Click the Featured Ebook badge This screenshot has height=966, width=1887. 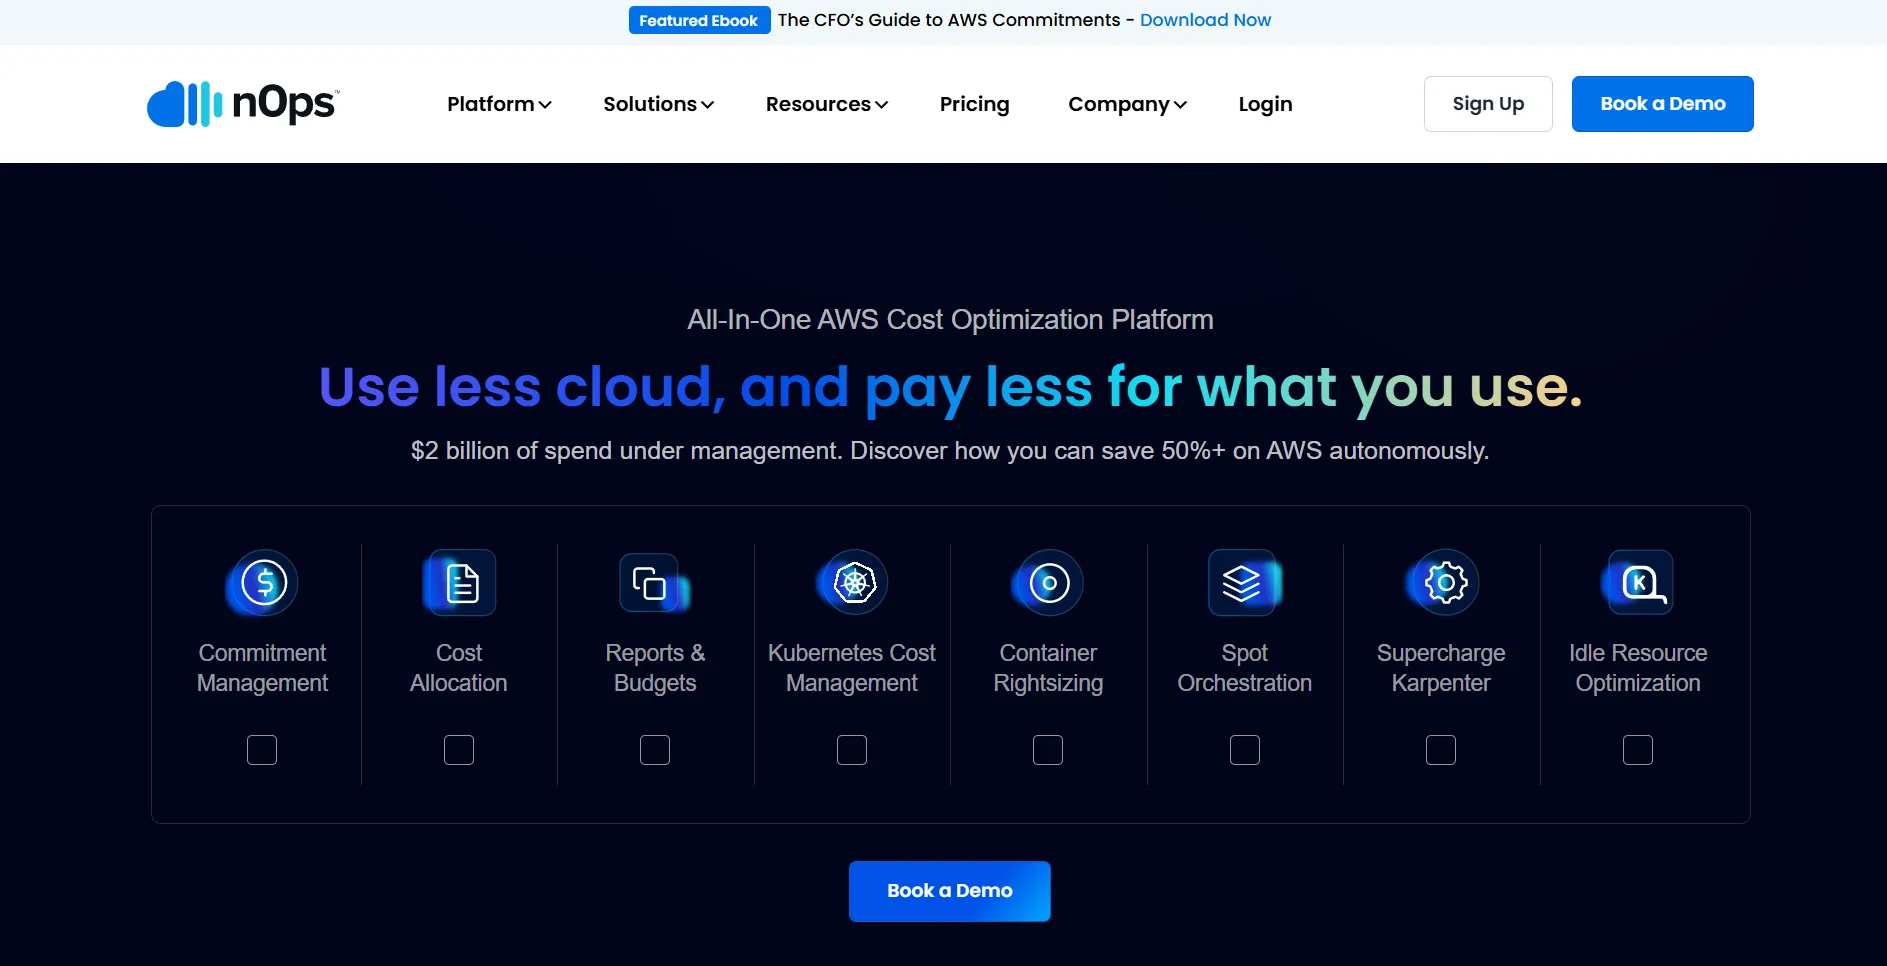point(699,20)
